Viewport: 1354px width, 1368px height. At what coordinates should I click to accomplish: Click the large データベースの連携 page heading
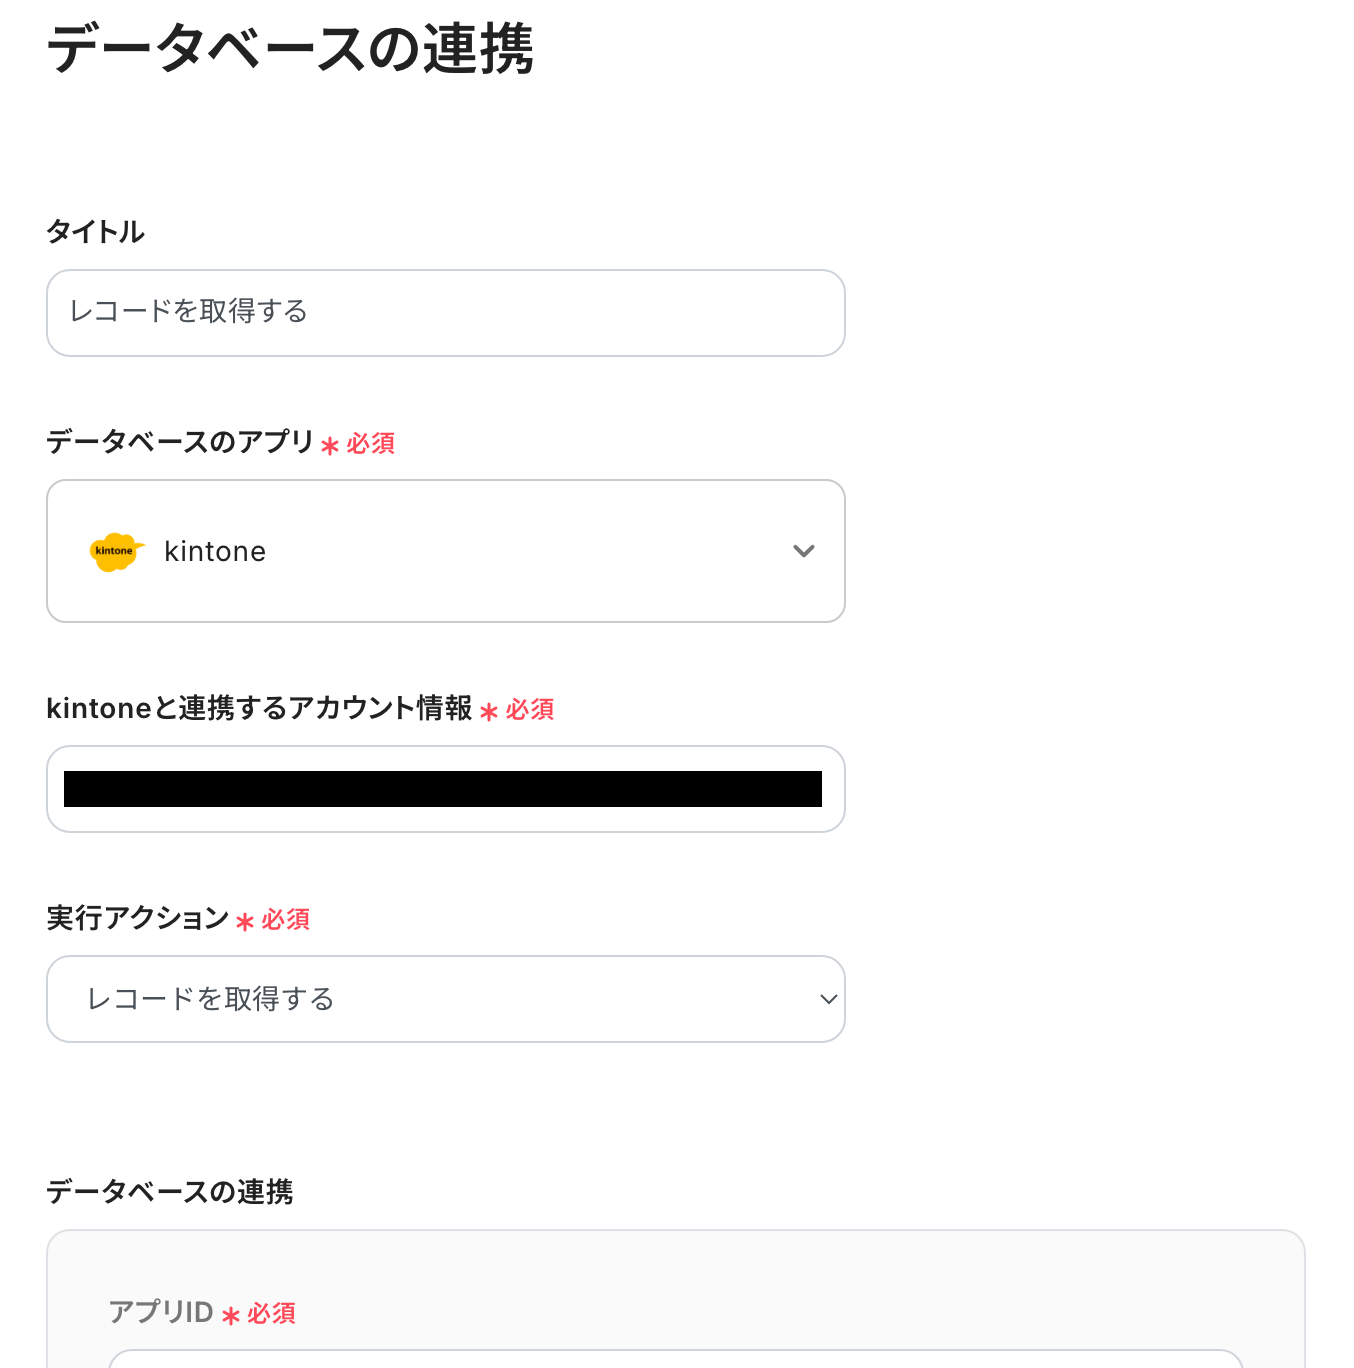coord(290,49)
